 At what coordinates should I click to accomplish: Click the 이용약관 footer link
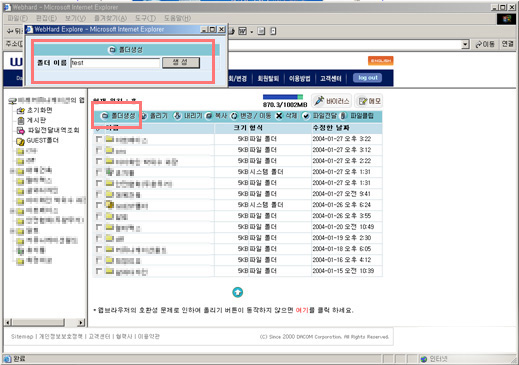click(149, 337)
